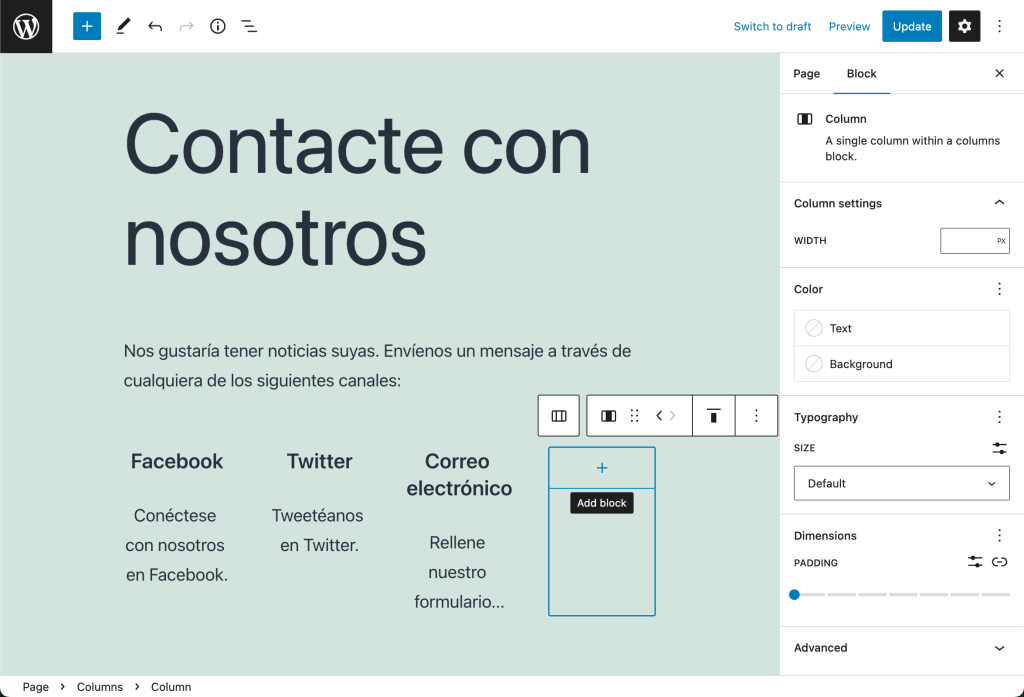Select the Tools pencil icon
The image size is (1024, 697).
123,26
